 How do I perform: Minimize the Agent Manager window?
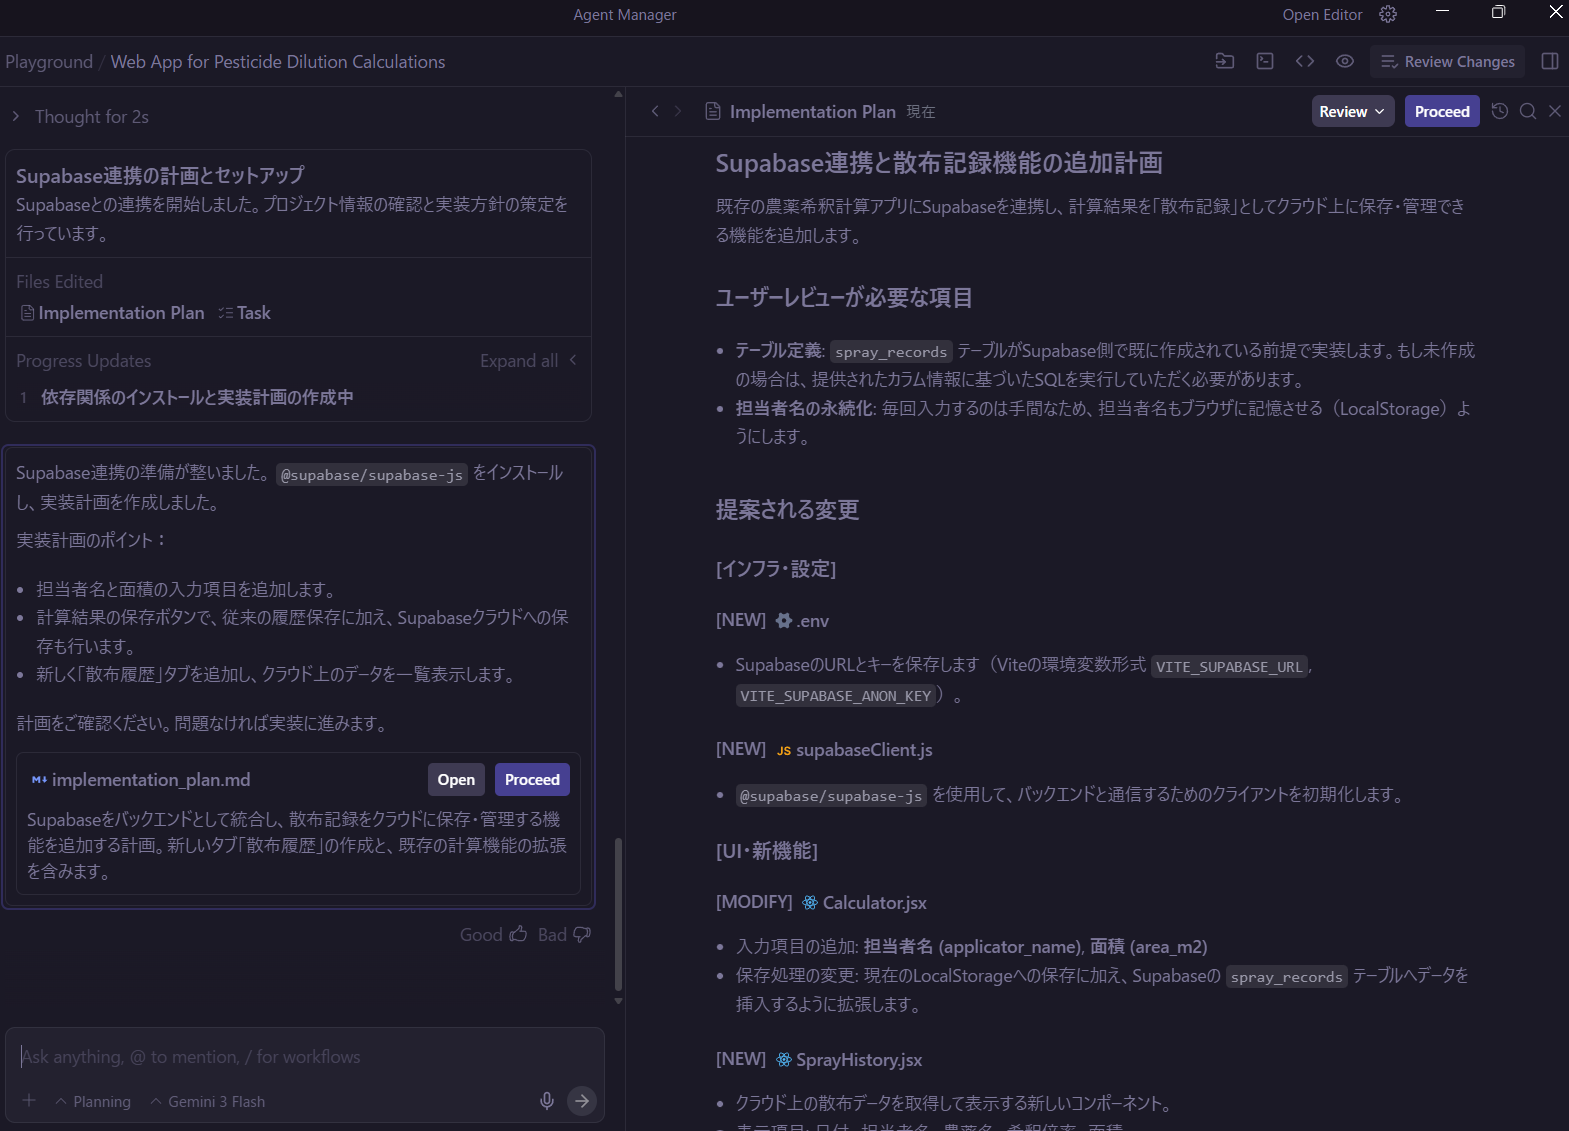pos(1442,12)
